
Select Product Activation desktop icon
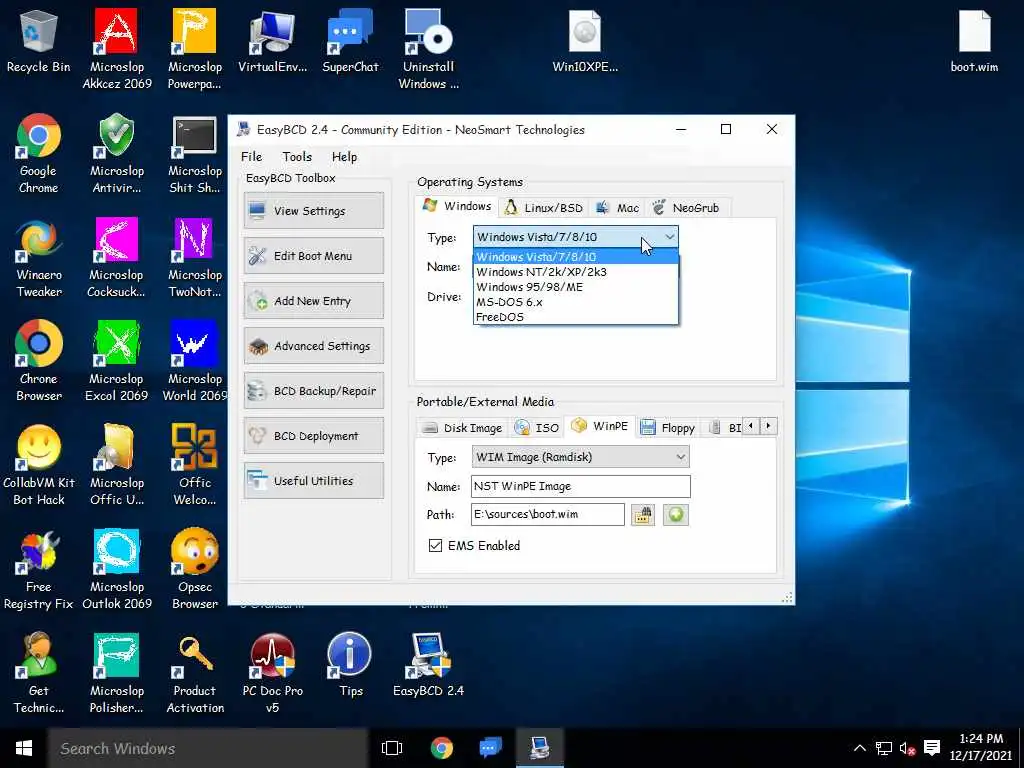click(x=195, y=673)
